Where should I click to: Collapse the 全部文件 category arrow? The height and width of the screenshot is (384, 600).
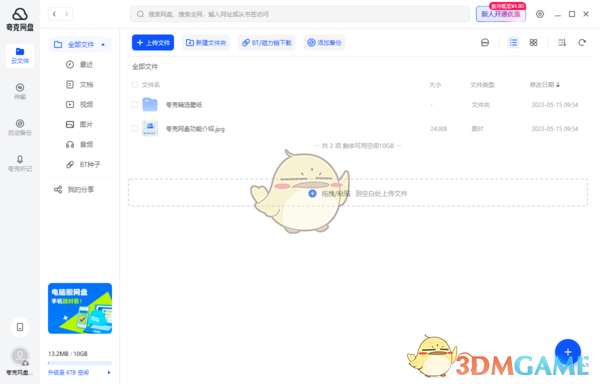[x=103, y=45]
